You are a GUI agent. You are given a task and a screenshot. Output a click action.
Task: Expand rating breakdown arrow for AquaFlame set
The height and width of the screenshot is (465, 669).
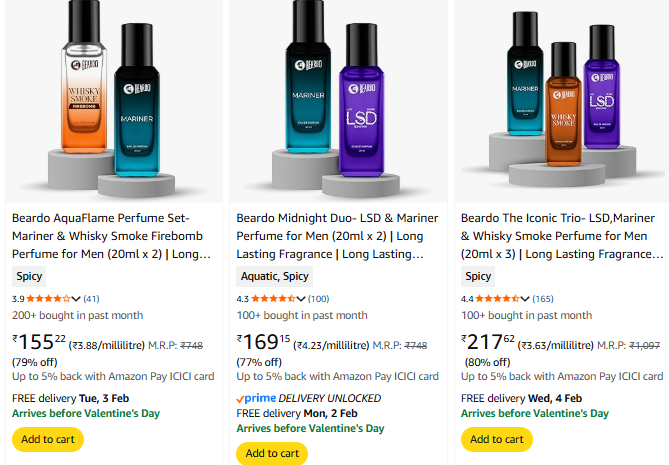point(76,298)
